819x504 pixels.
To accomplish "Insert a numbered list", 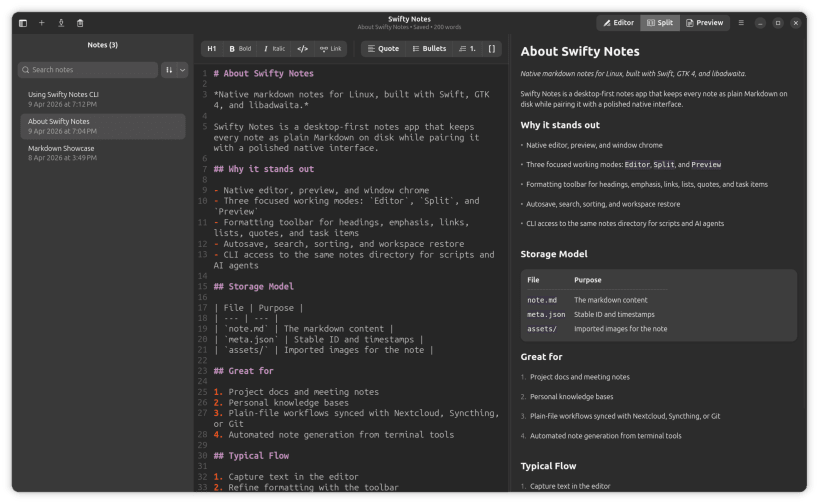I will (466, 48).
